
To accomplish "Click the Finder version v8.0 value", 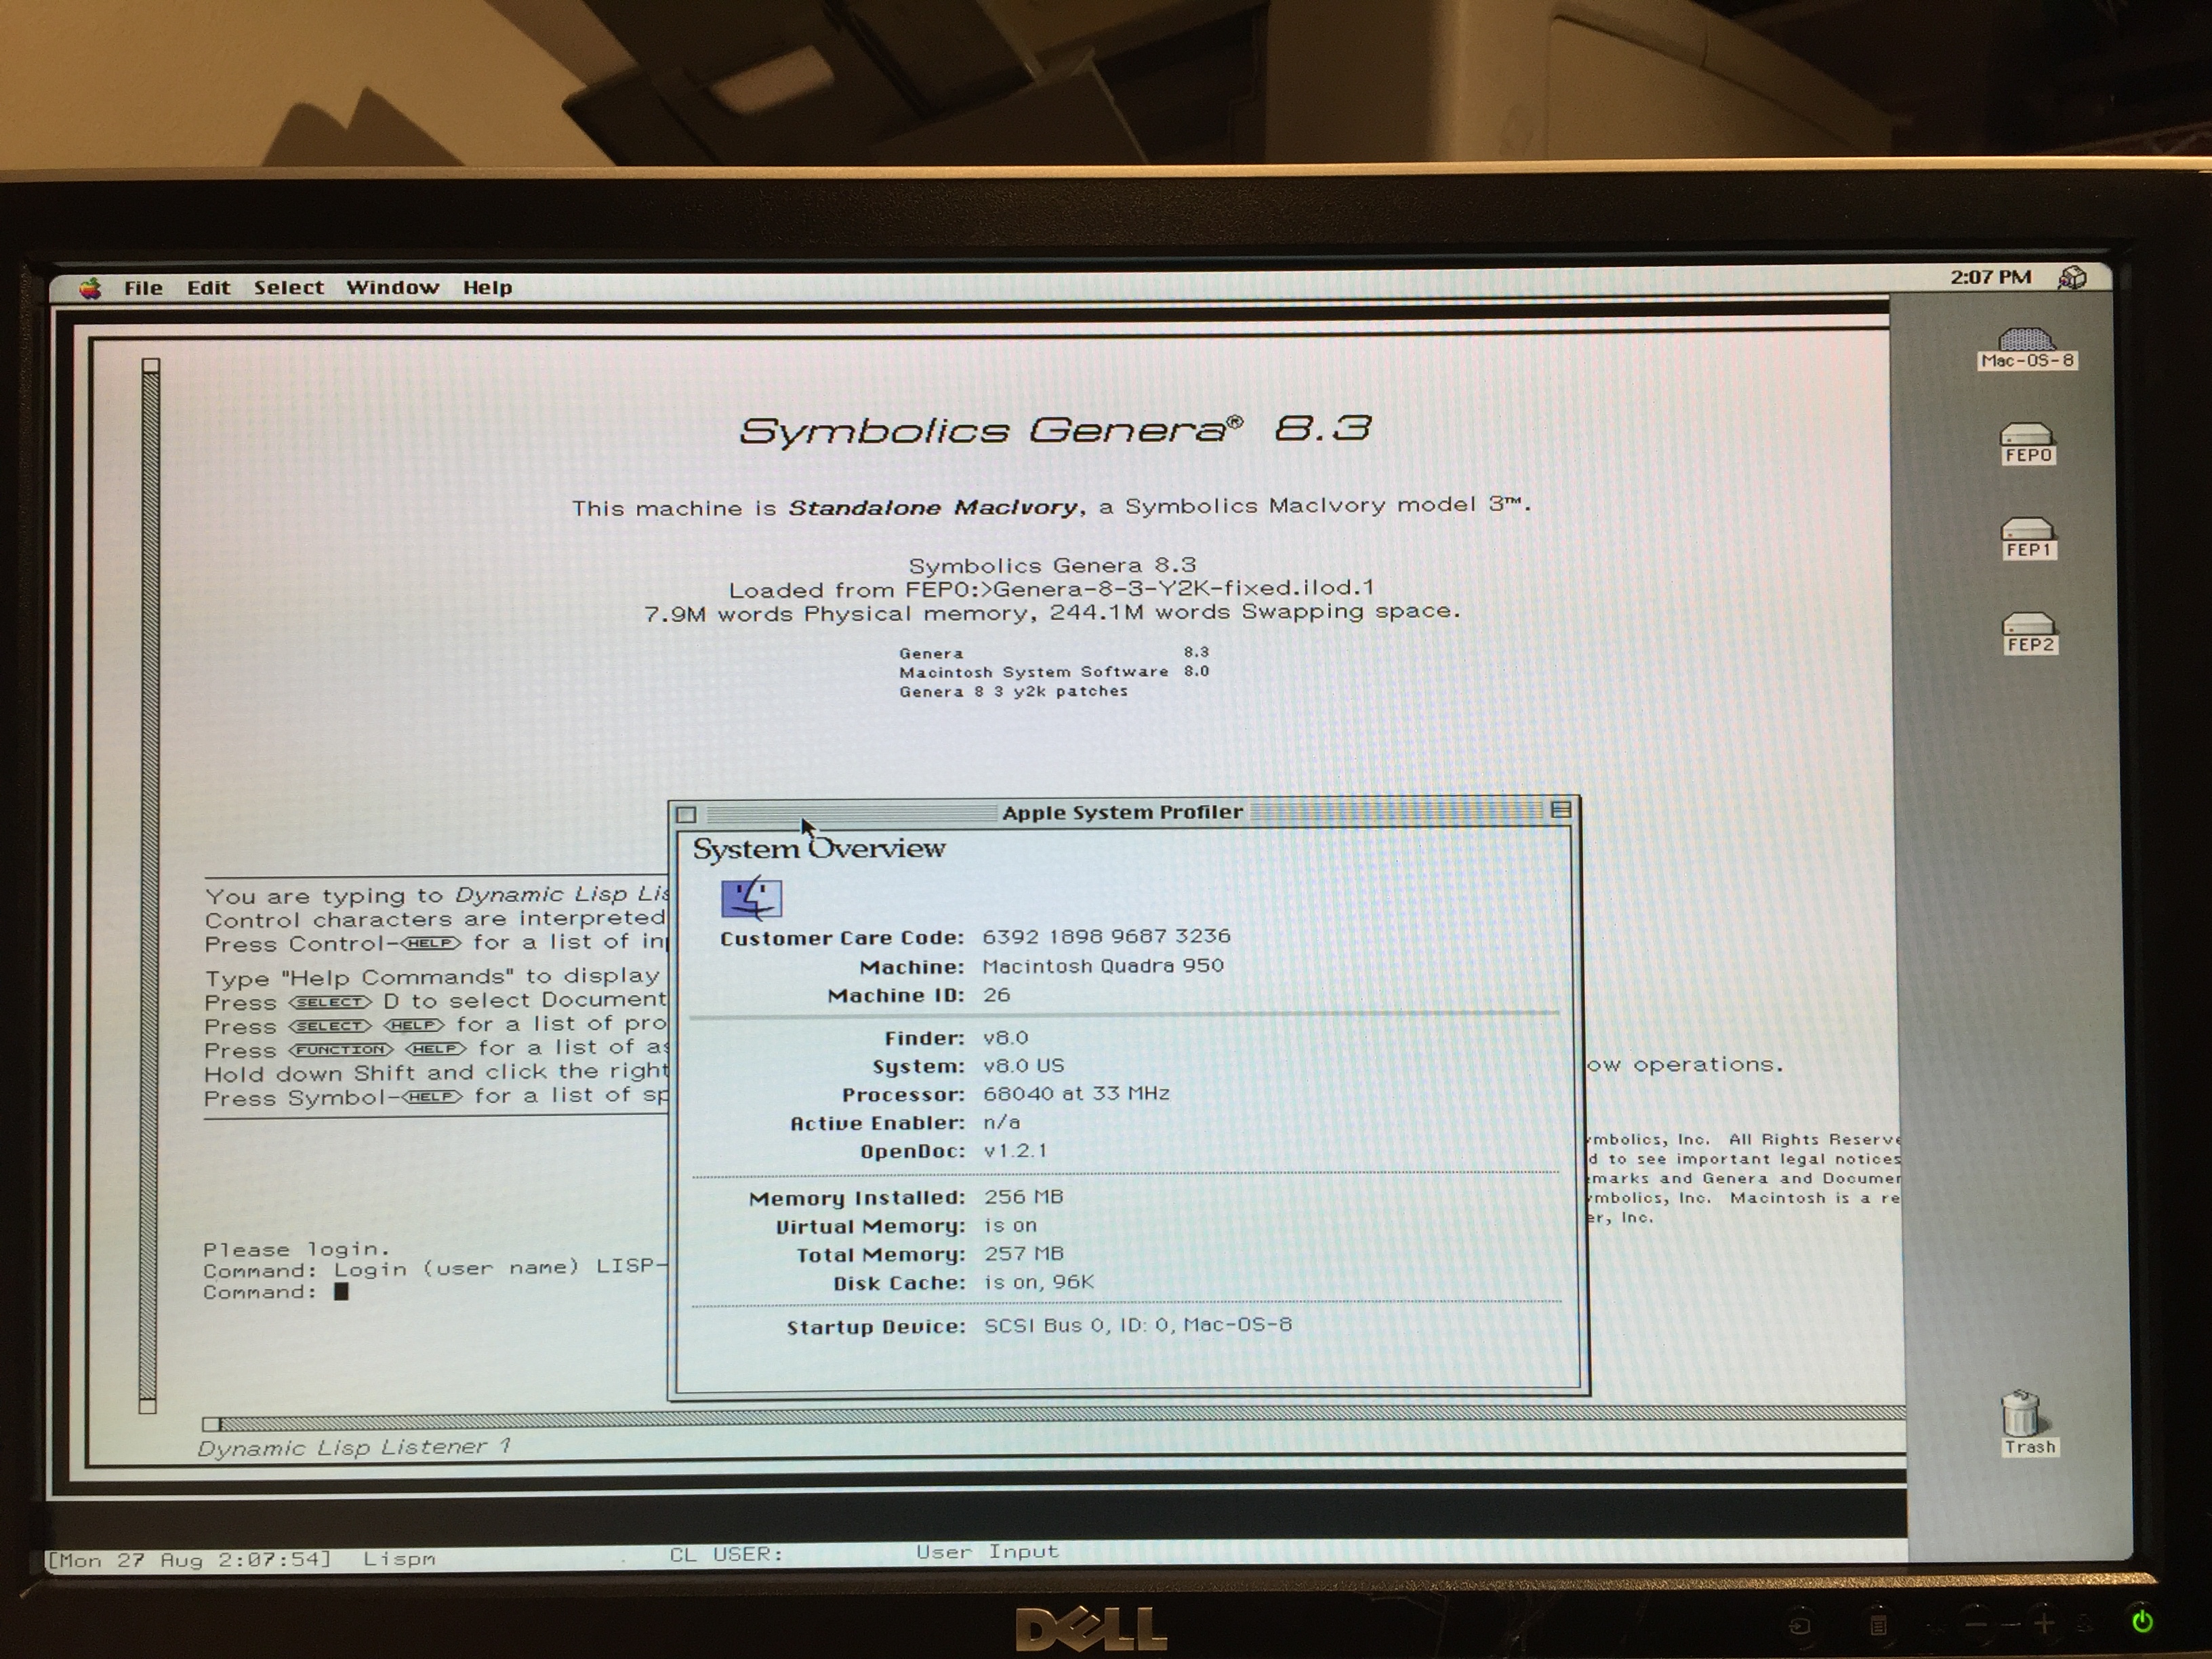I will [1006, 1038].
